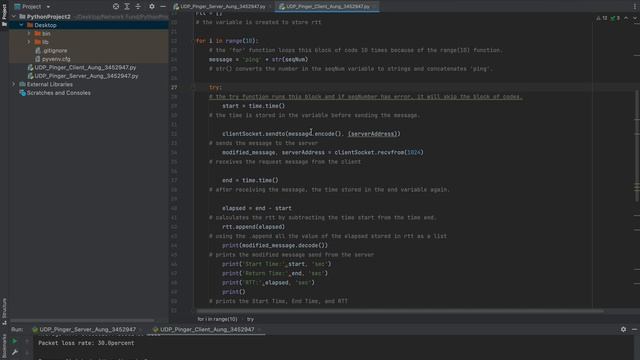The width and height of the screenshot is (640, 360).
Task: Toggle the Project side tool button
Action: pyautogui.click(x=4, y=14)
